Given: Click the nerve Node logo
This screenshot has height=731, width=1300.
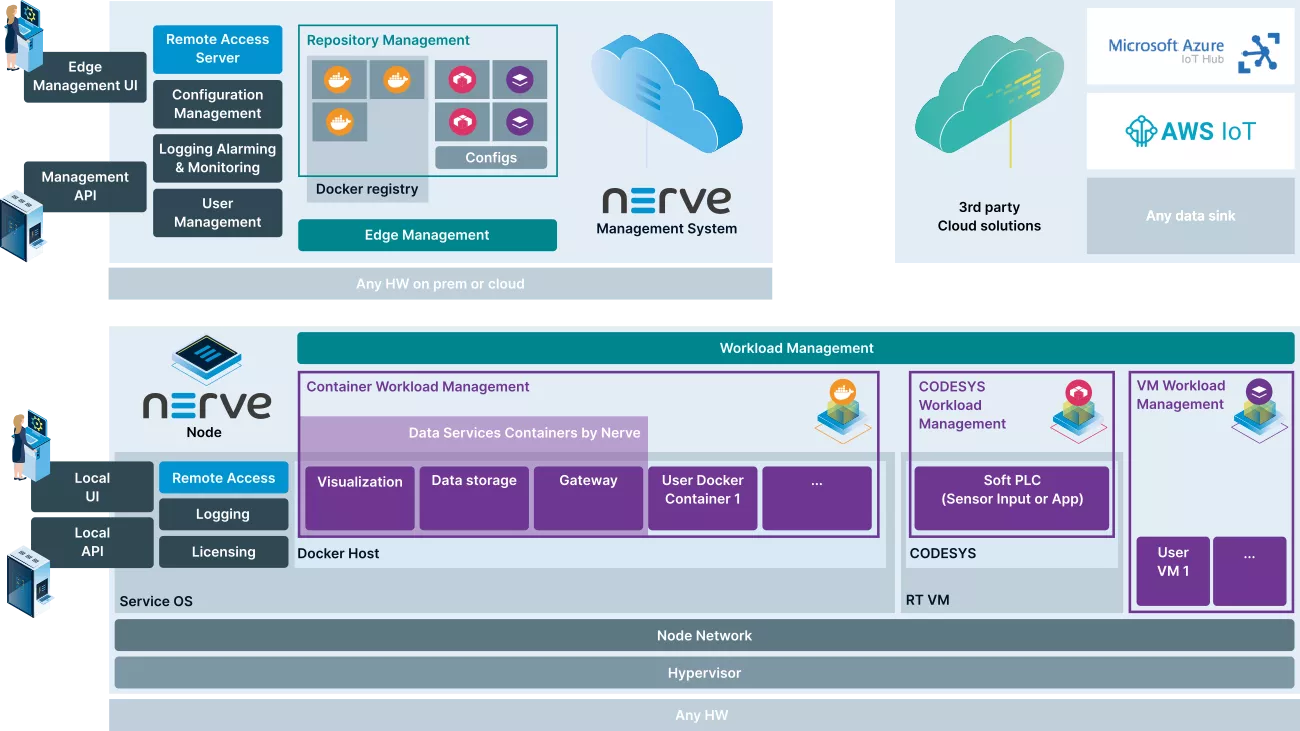Looking at the screenshot, I should [x=206, y=403].
